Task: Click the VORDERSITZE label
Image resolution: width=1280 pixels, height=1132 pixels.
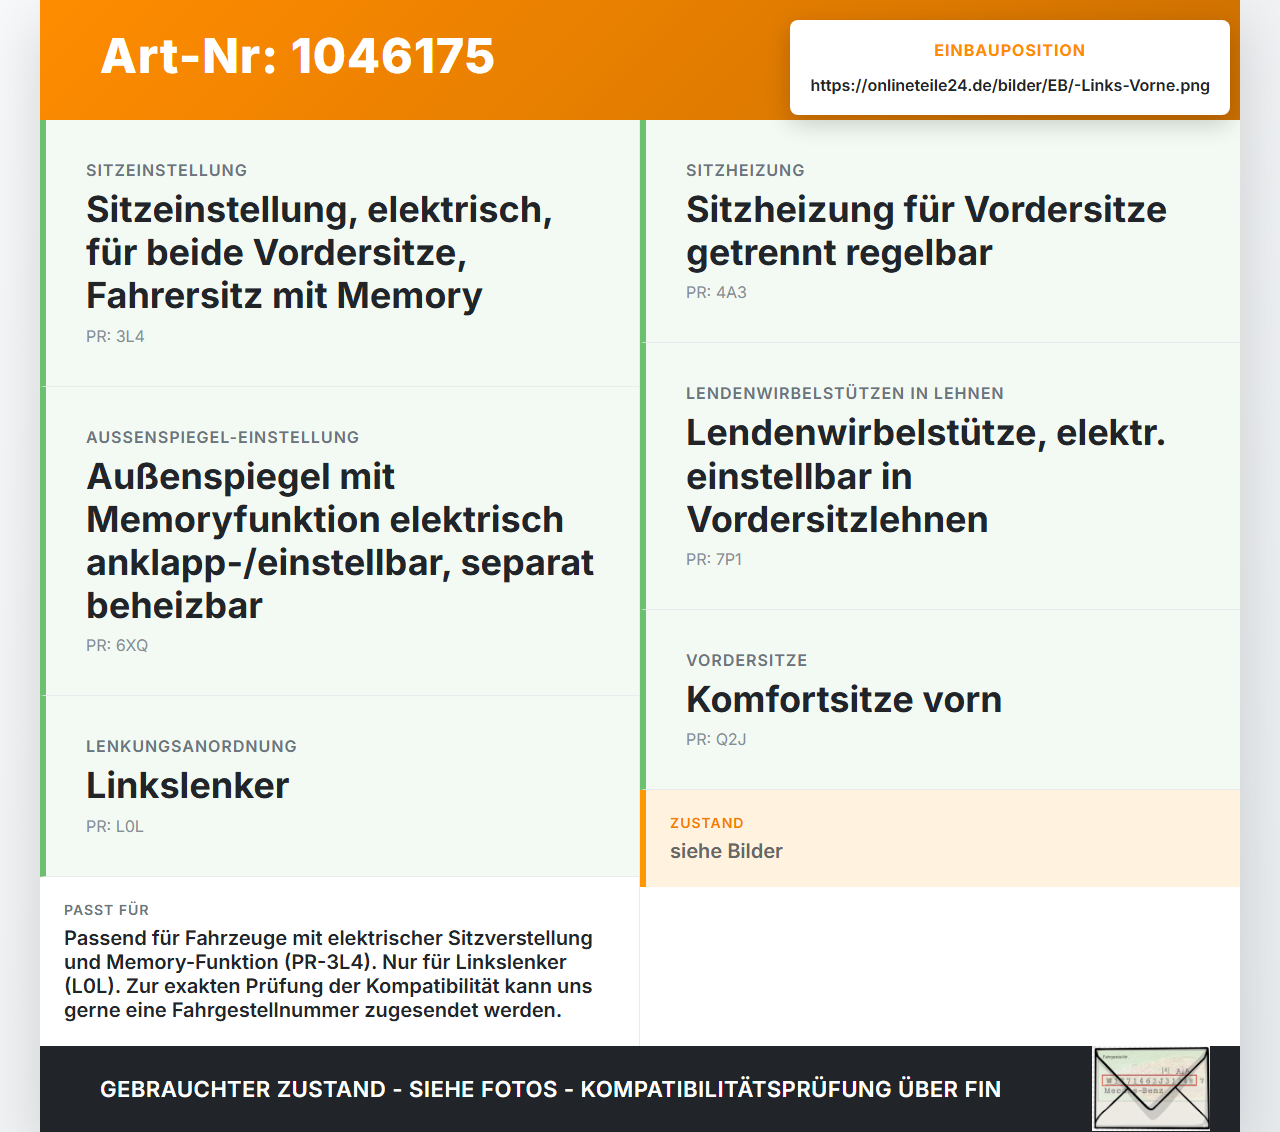Action: point(746,660)
